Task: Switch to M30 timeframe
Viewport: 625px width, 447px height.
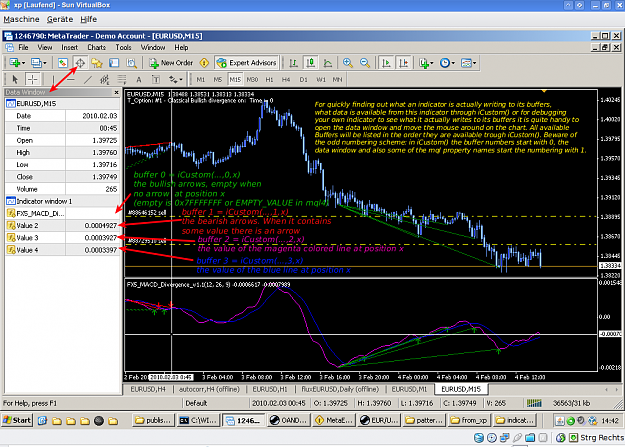Action: 252,80
